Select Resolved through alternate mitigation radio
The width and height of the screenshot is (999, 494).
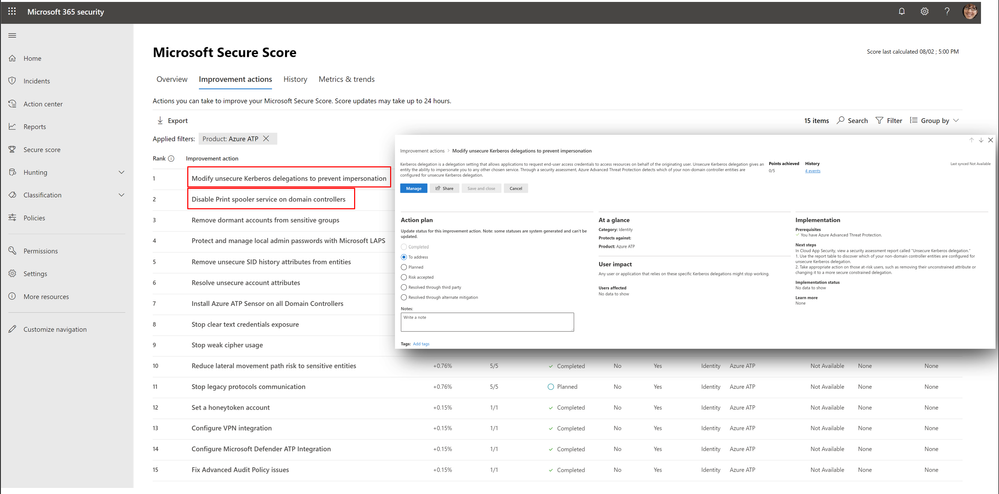pyautogui.click(x=404, y=297)
